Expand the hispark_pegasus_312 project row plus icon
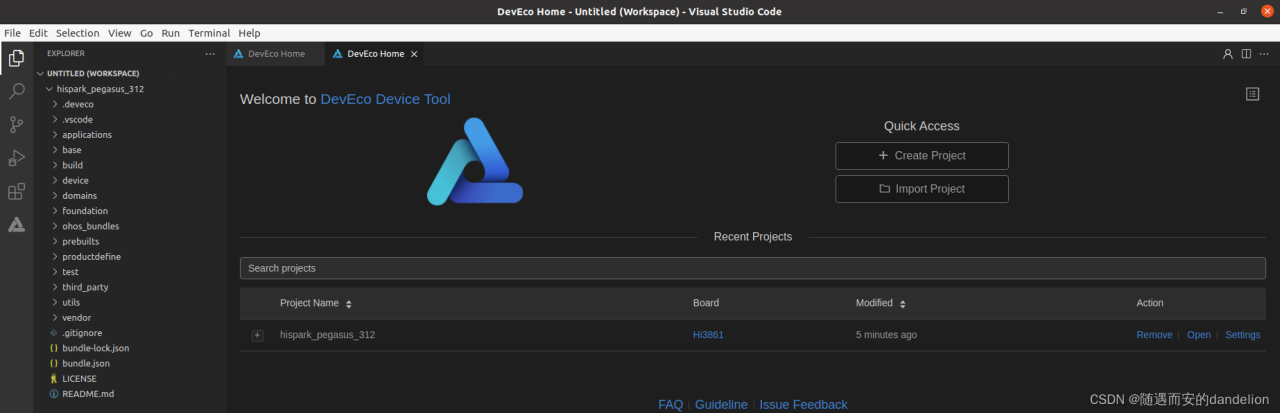The image size is (1280, 413). [x=257, y=335]
